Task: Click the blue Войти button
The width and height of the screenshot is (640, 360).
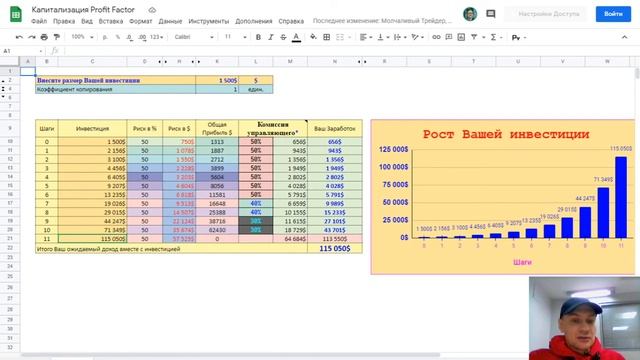Action: click(613, 14)
